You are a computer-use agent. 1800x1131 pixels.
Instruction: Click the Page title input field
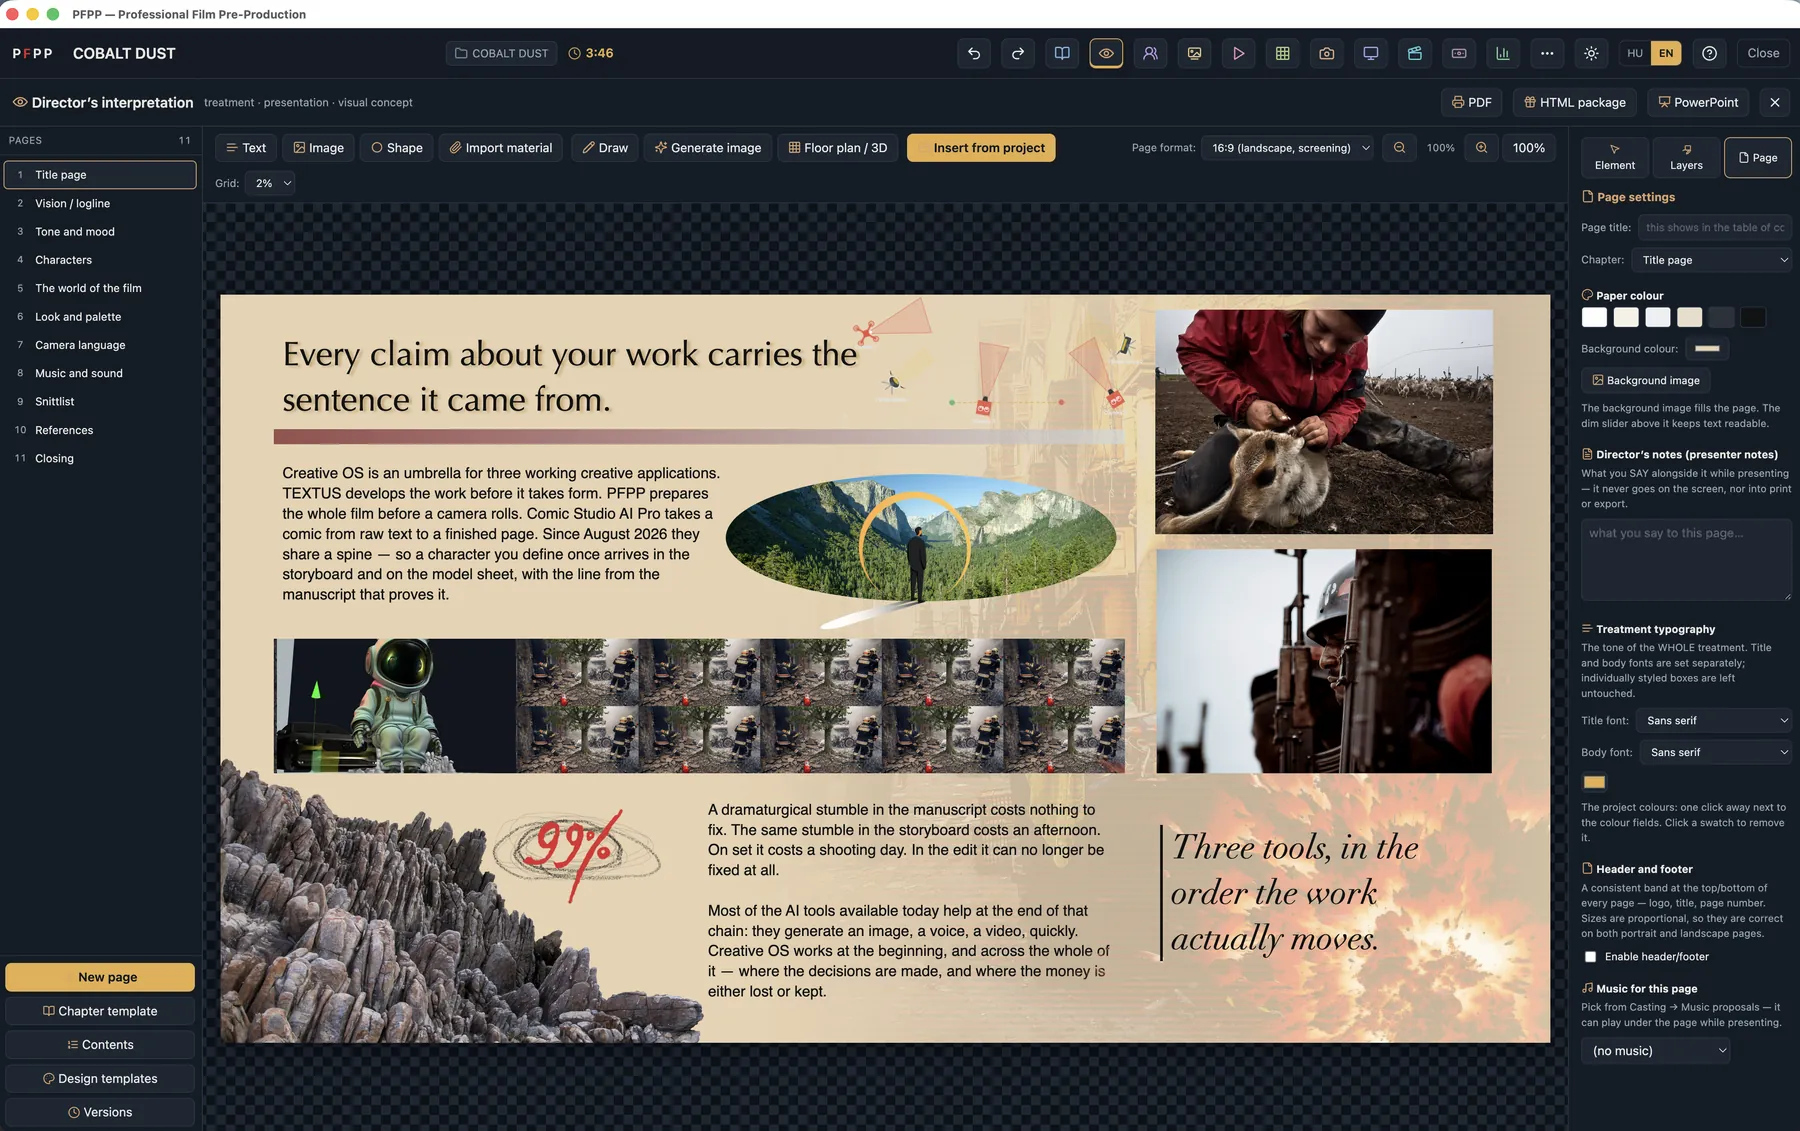click(x=1714, y=228)
